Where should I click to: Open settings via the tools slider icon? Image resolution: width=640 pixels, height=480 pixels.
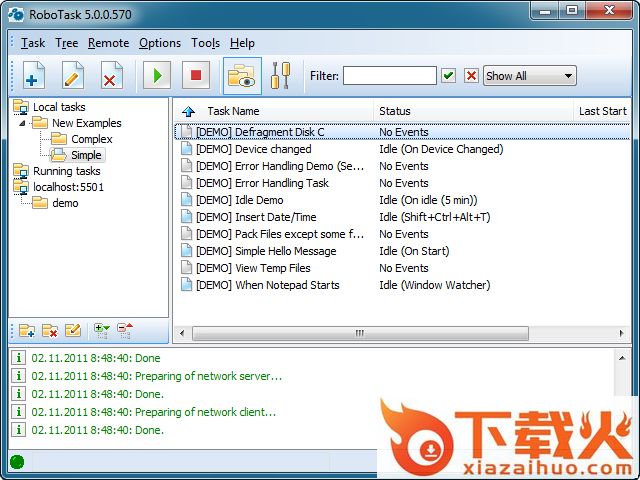(x=281, y=76)
